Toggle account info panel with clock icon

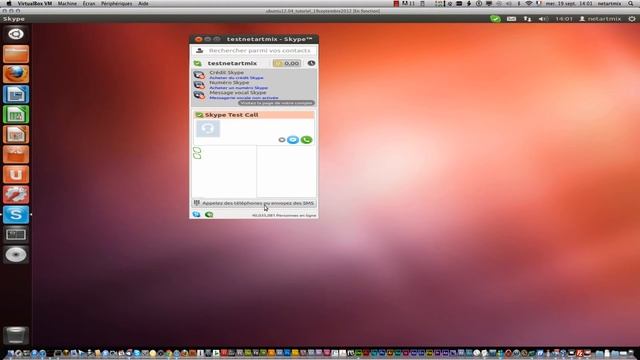[x=311, y=63]
